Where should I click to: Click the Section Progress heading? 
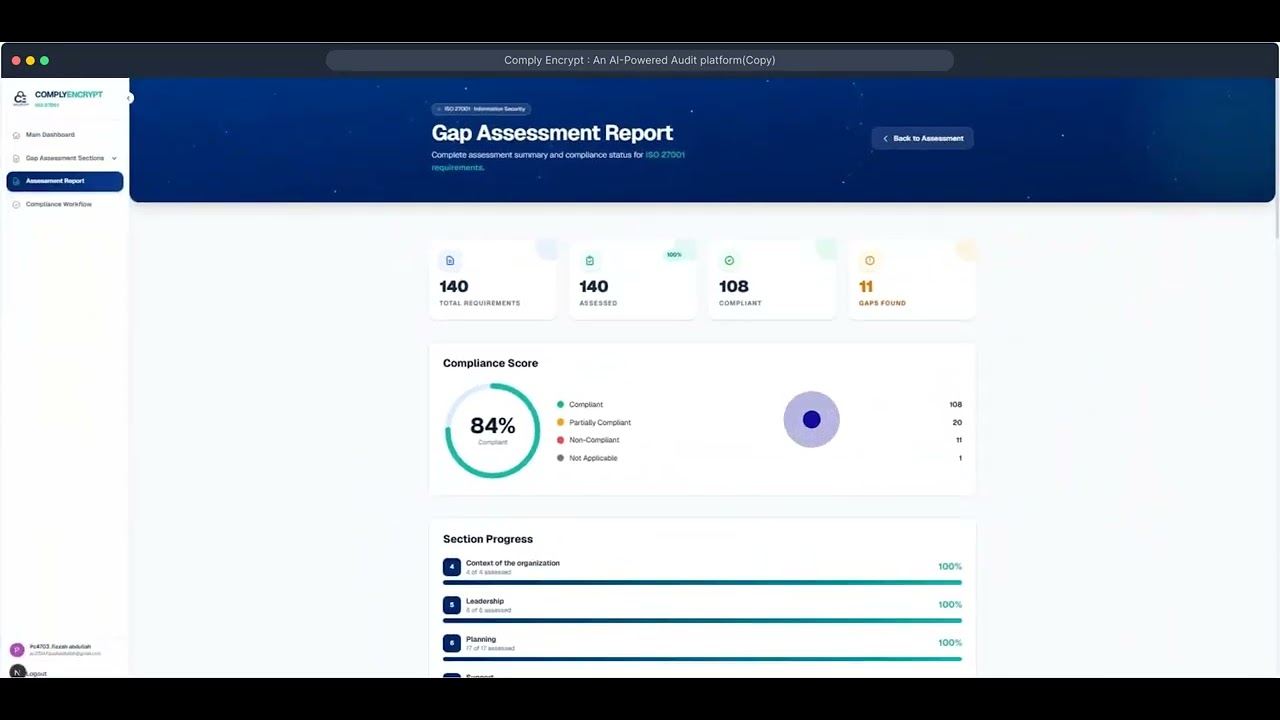[488, 539]
